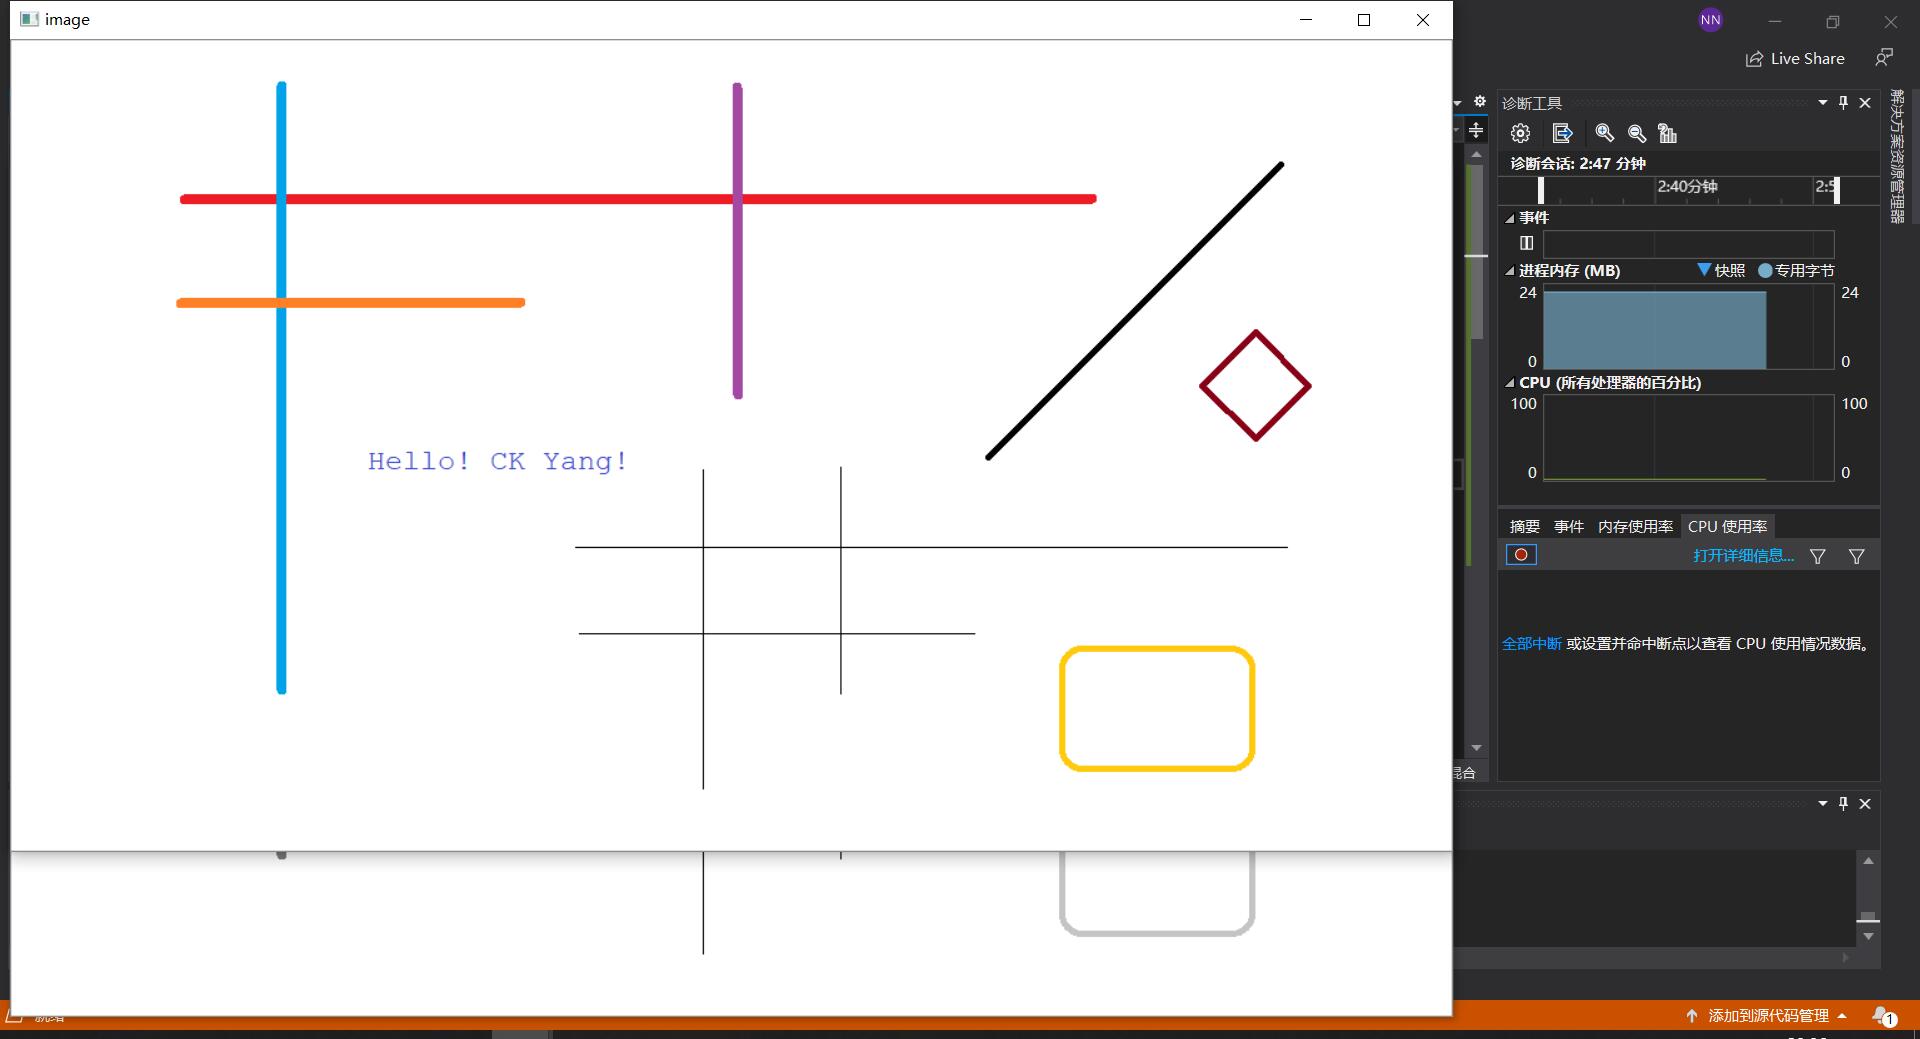Click the lower panel scroll up arrow
The image size is (1920, 1039).
point(1868,861)
